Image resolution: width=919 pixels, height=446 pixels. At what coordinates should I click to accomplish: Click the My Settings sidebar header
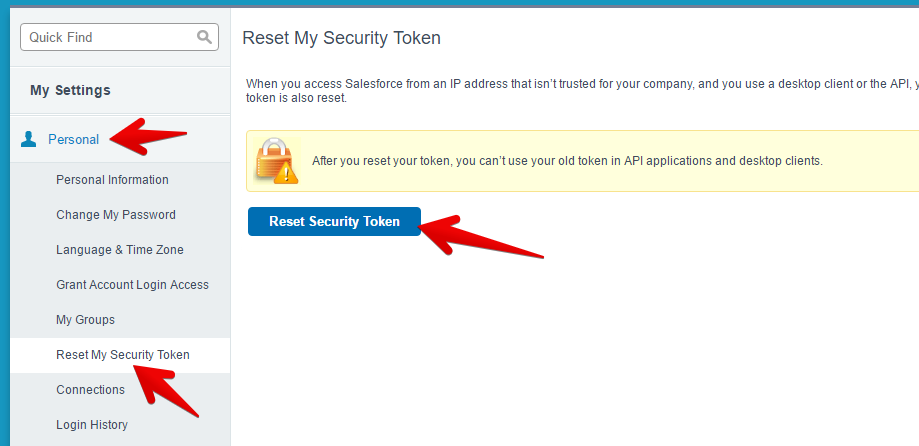pos(70,90)
